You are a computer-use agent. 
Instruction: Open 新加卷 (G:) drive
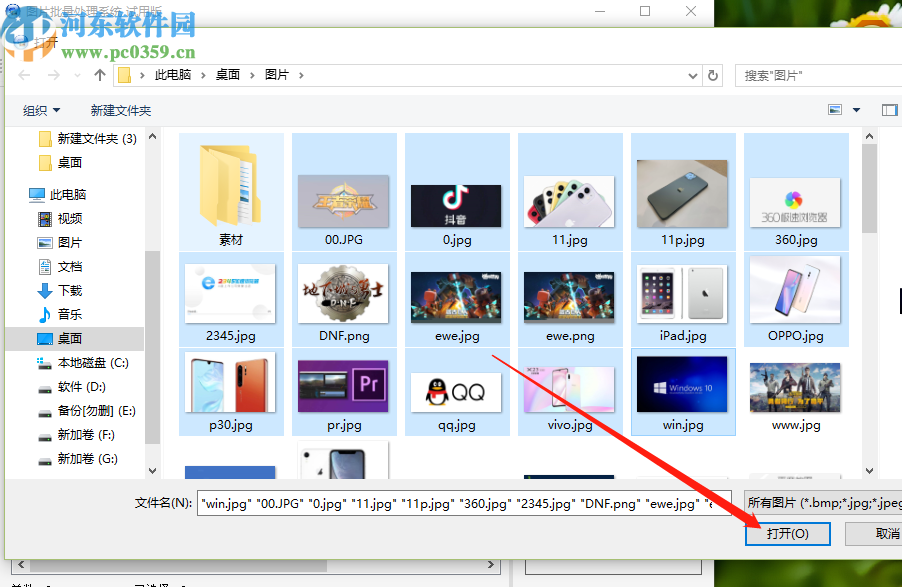click(78, 459)
